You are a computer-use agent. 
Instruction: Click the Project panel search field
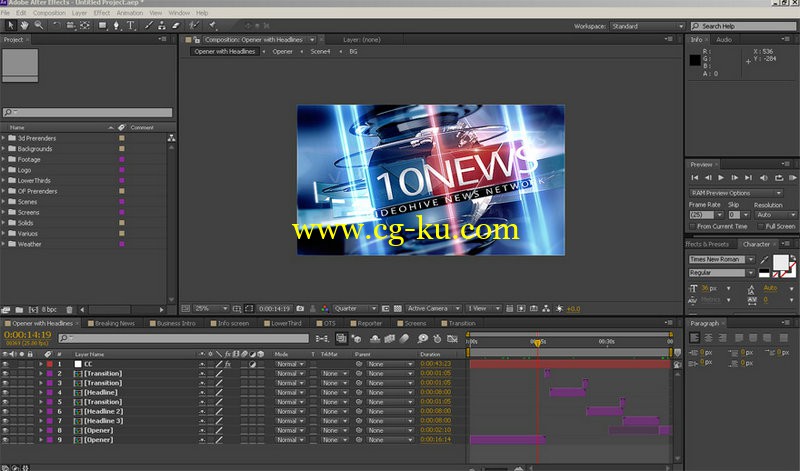point(87,112)
